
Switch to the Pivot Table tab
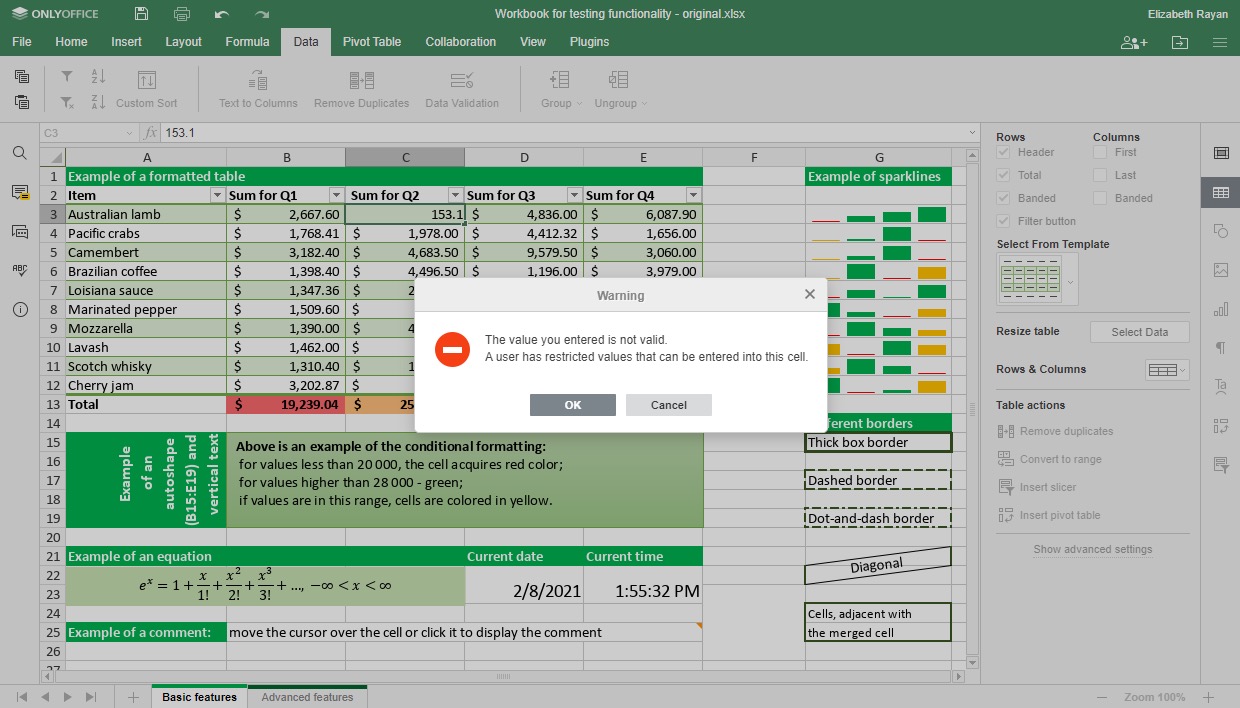click(x=372, y=42)
